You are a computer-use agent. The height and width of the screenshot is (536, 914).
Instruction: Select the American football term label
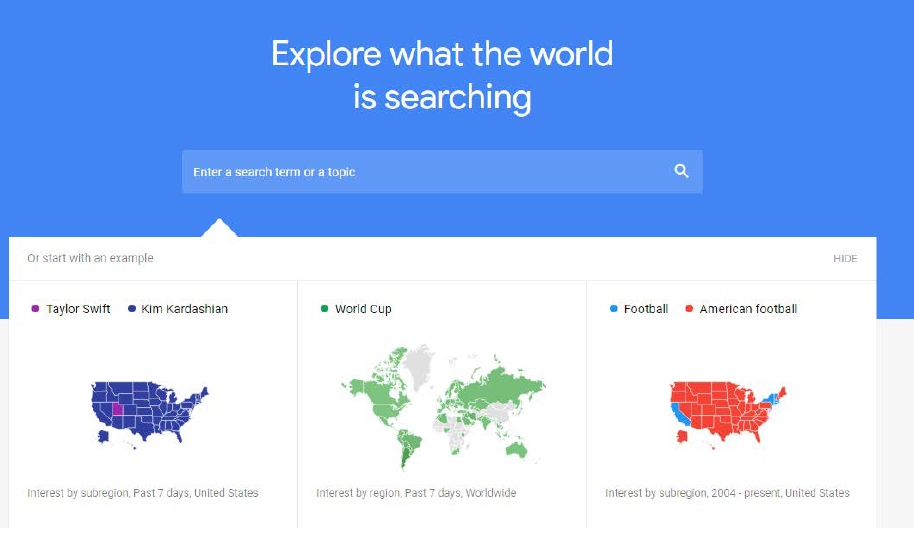coord(748,309)
